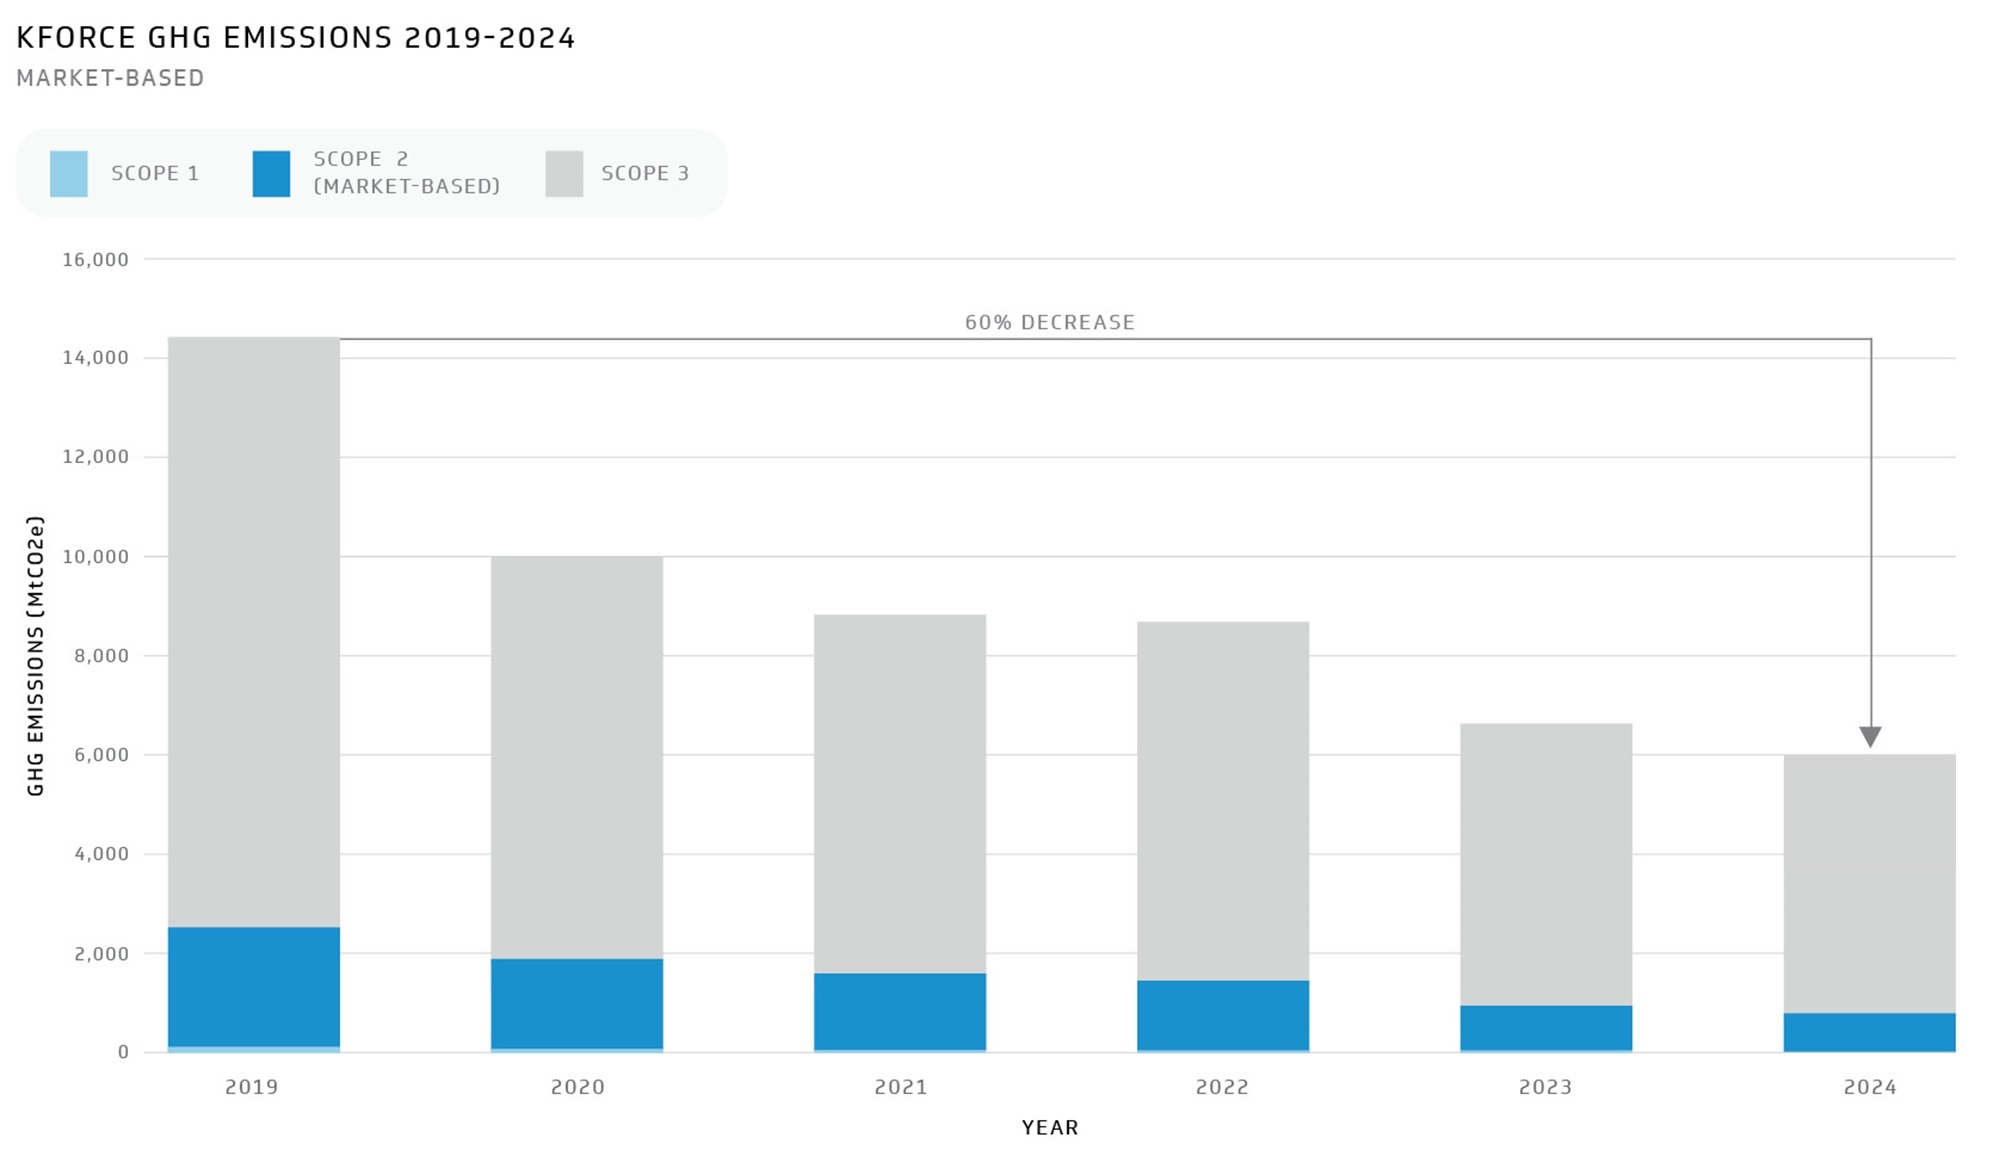Click the 2019 blue Scope 2 bar segment
This screenshot has height=1150, width=2000.
[254, 986]
